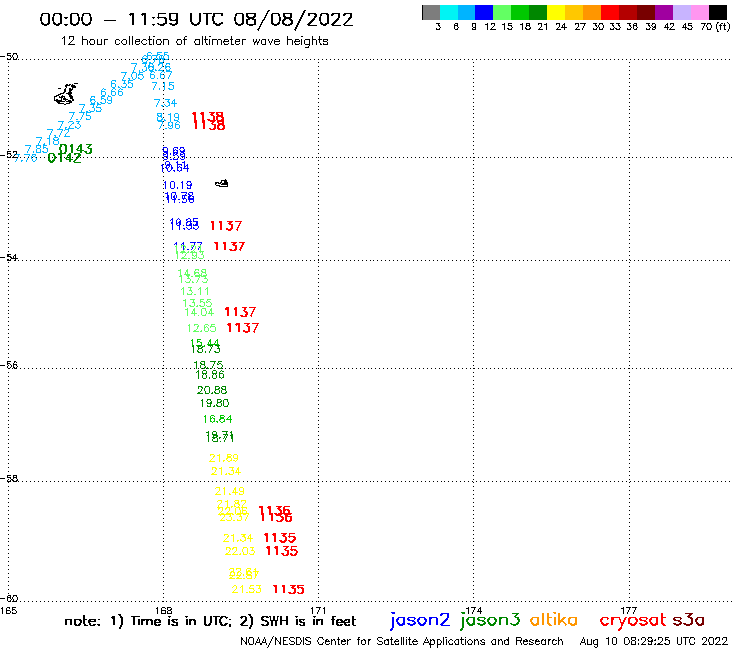Select the lavender swatch in the color scale
The height and width of the screenshot is (650, 740).
coord(681,12)
